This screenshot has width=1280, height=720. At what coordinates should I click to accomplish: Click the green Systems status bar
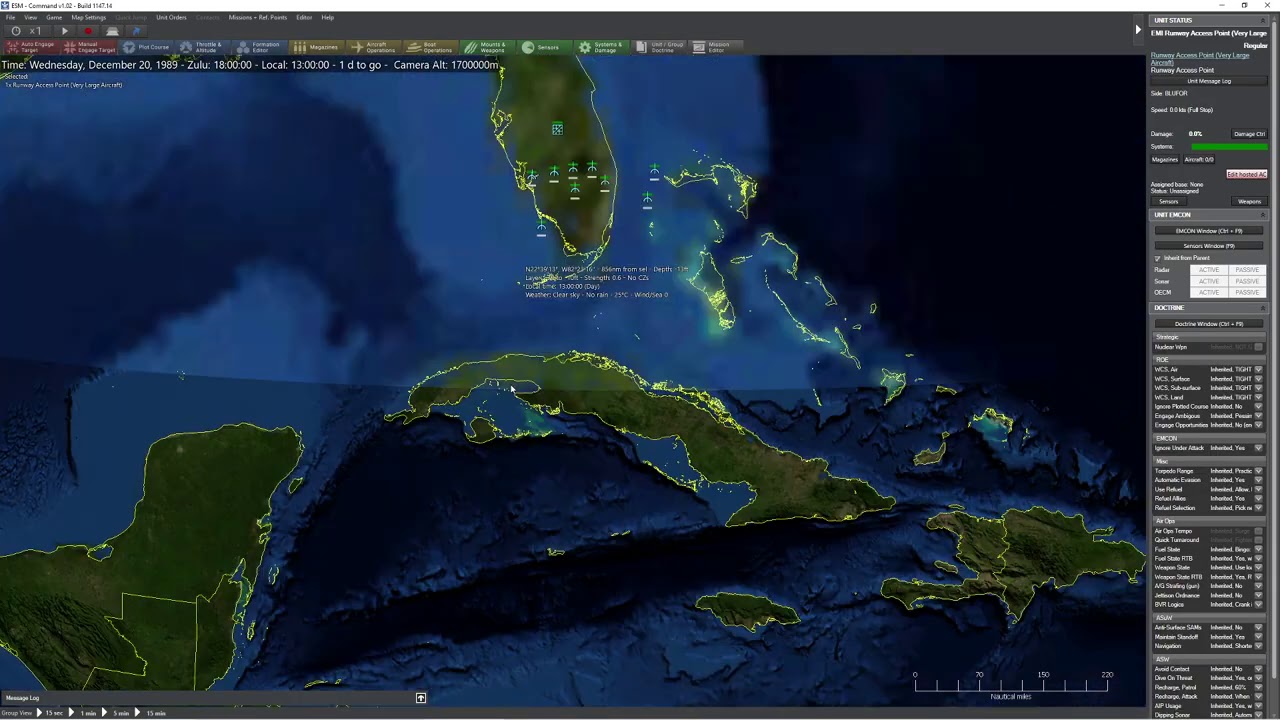[1229, 147]
